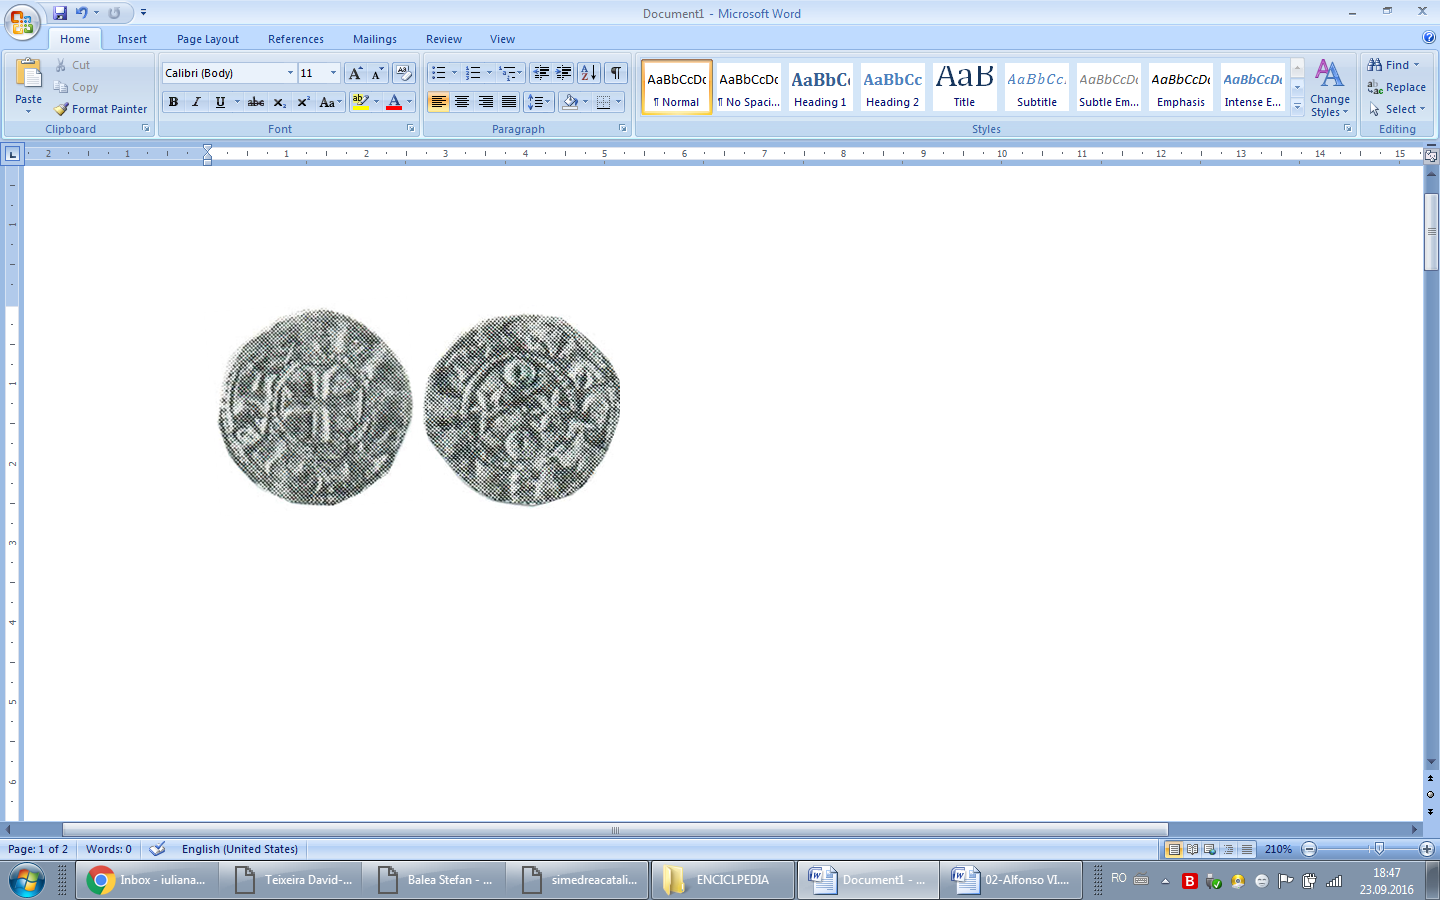Click the Clear Formatting icon
1440x900 pixels.
click(x=404, y=73)
